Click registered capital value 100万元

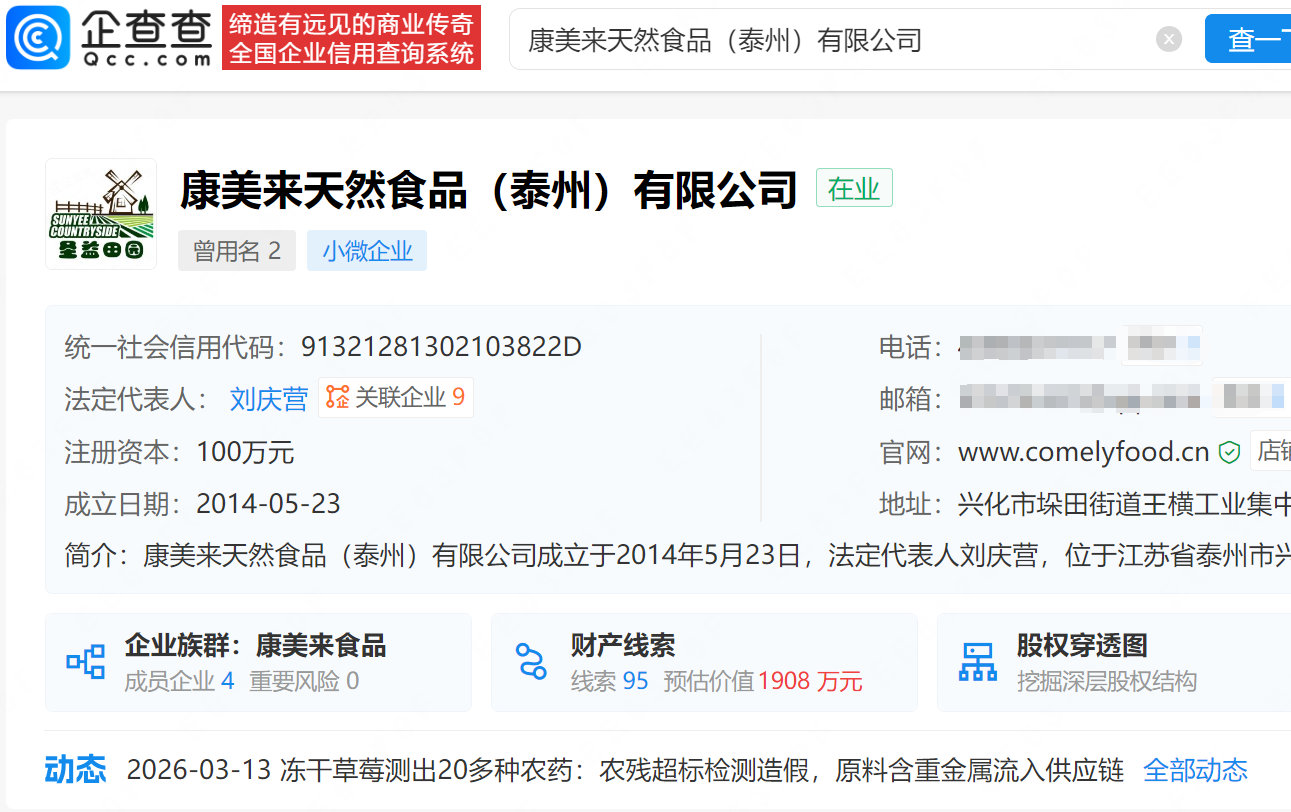(245, 452)
